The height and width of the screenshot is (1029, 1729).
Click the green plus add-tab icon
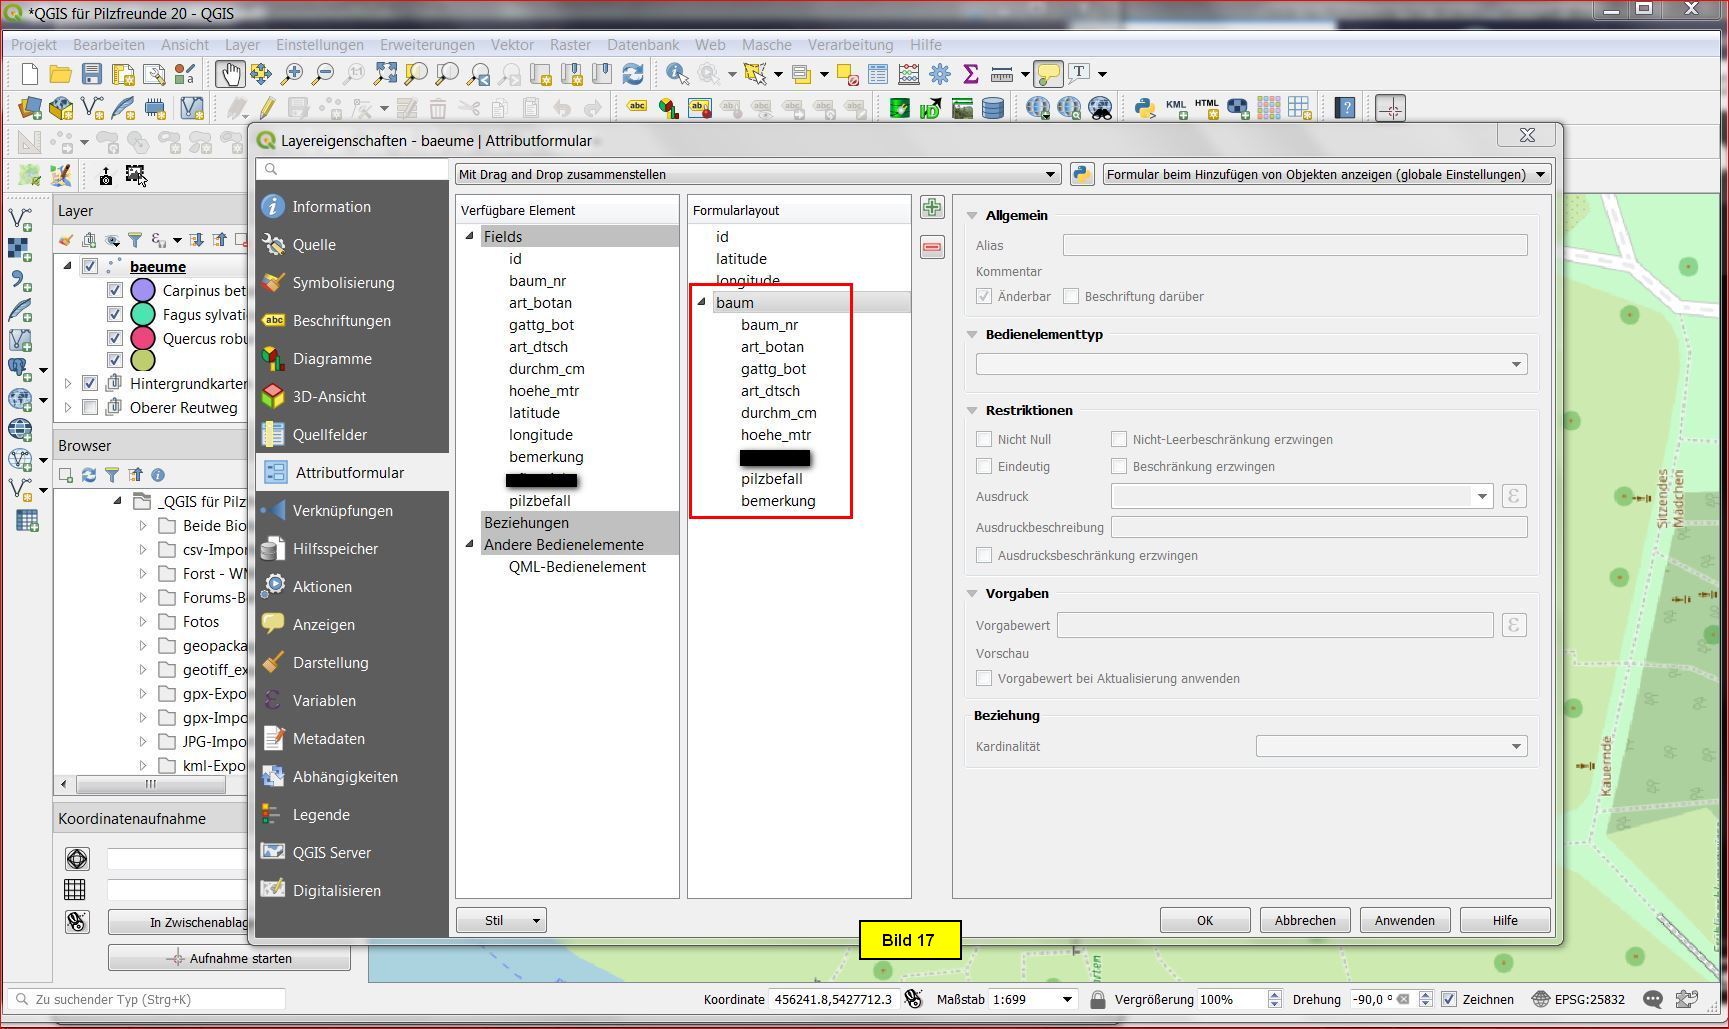click(x=932, y=208)
